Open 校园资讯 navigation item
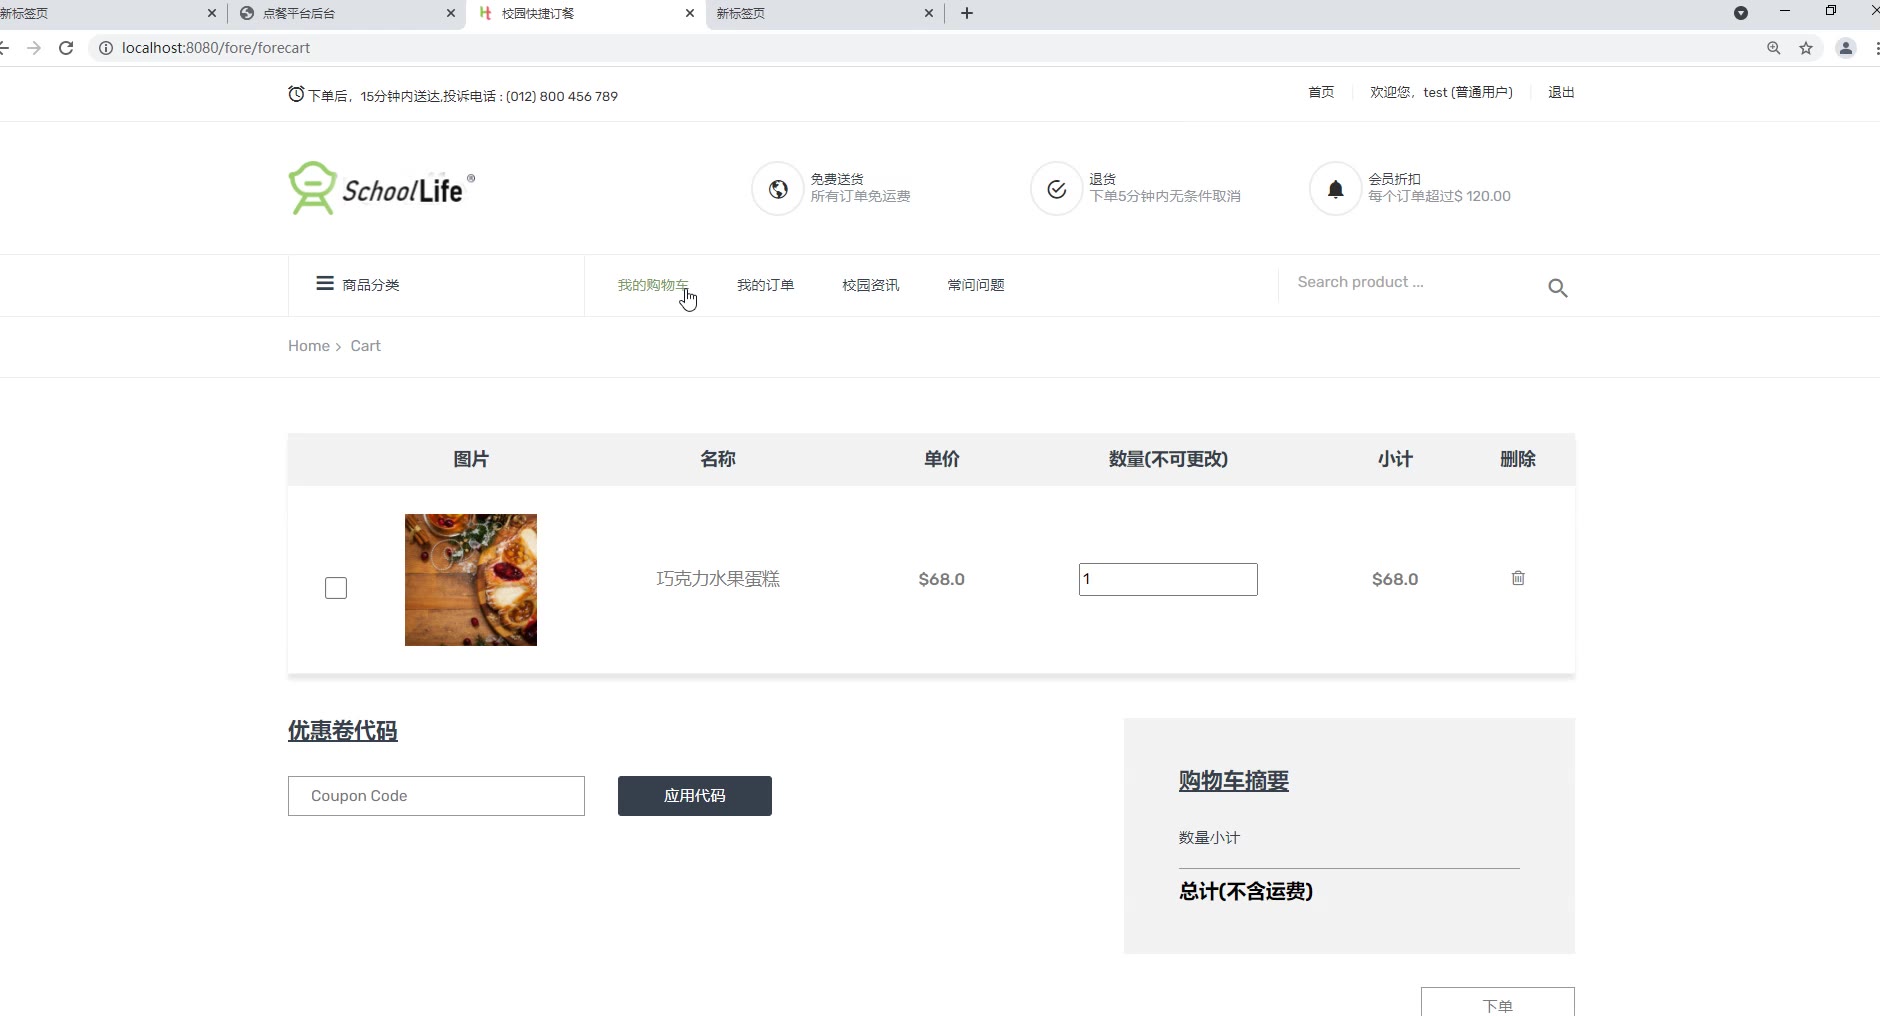This screenshot has height=1016, width=1880. [870, 285]
